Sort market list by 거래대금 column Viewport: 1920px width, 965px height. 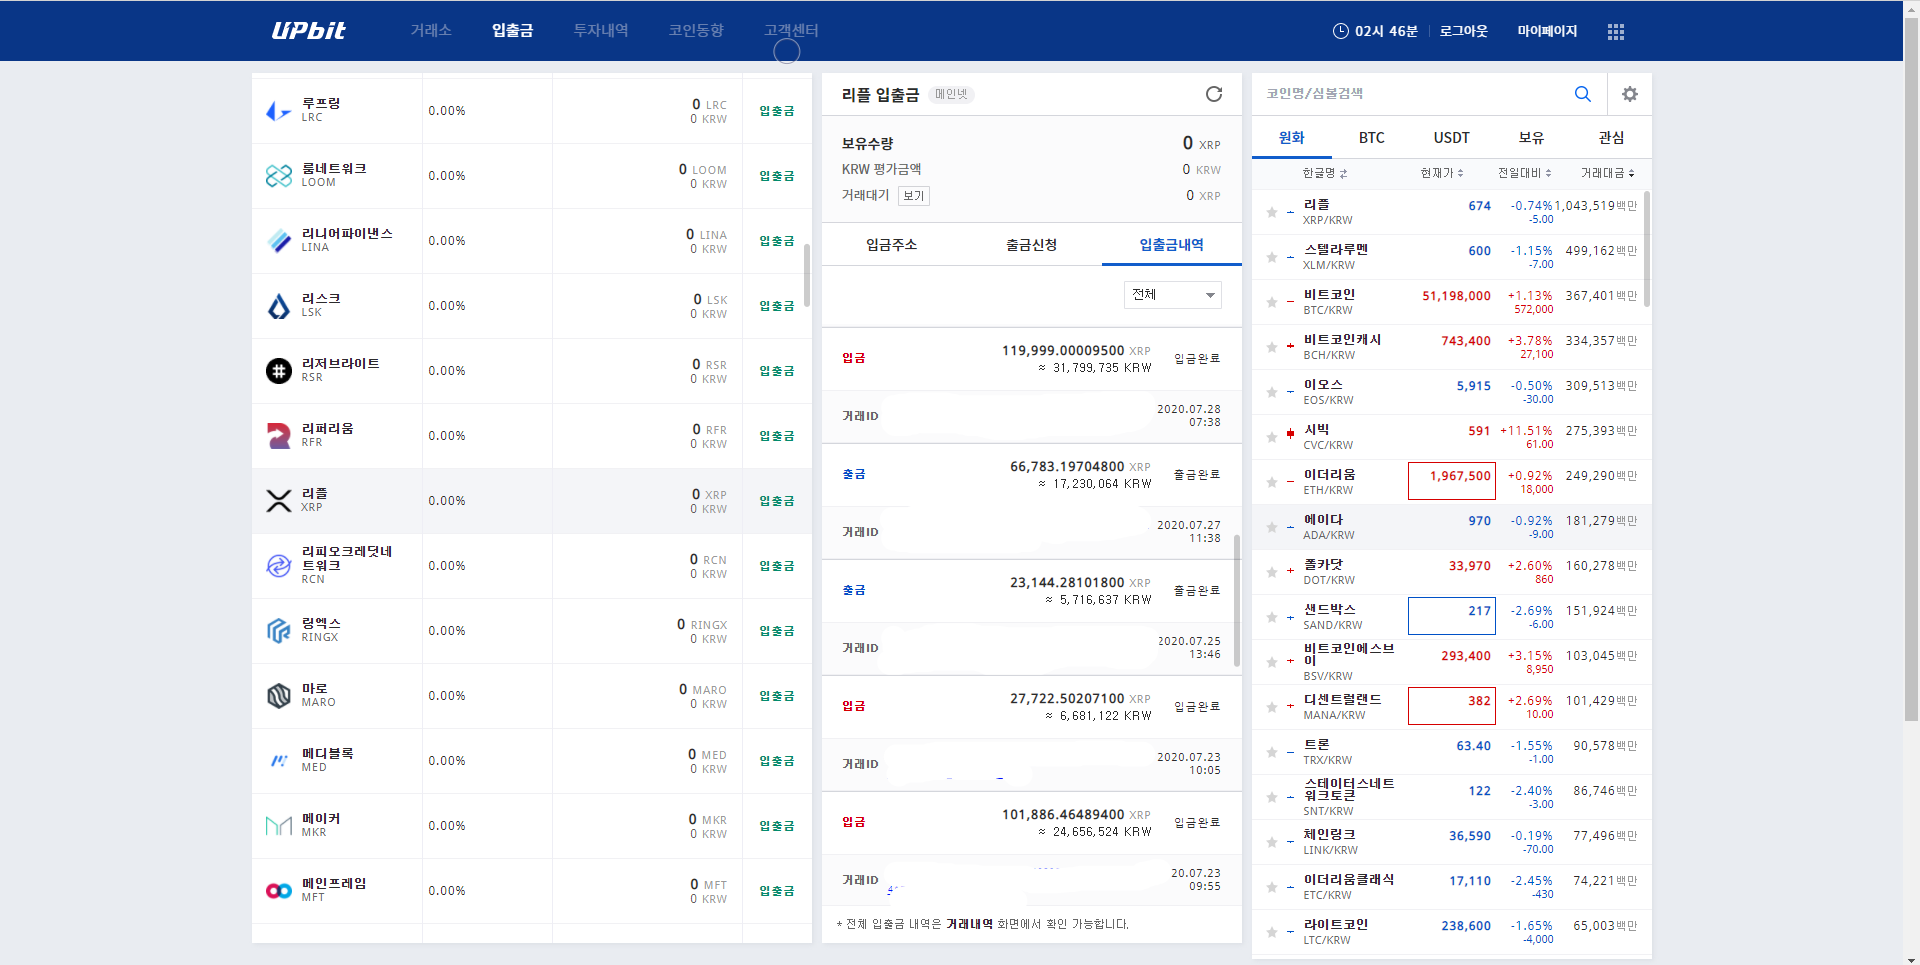click(x=1607, y=174)
